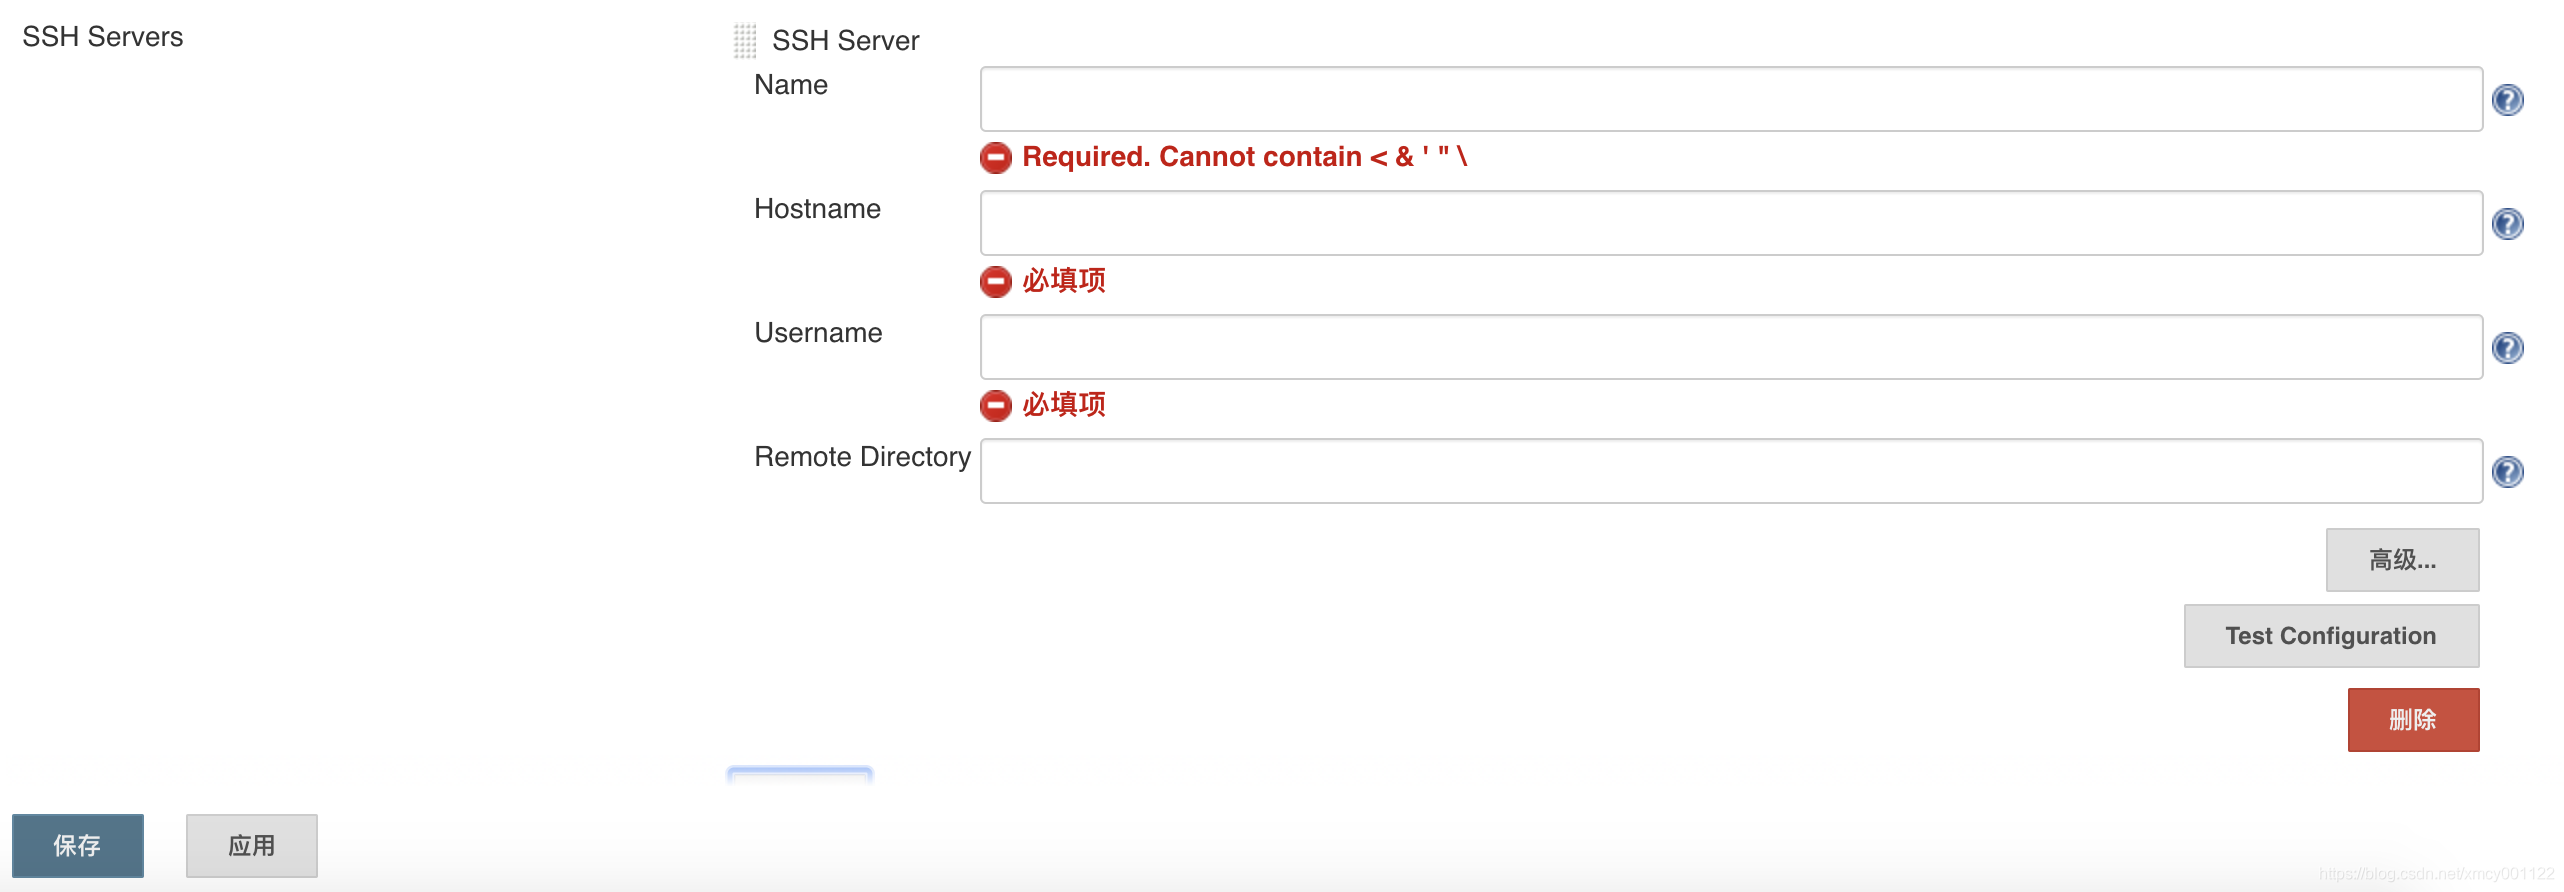Image resolution: width=2564 pixels, height=892 pixels.
Task: Select the Remote Directory label
Action: coord(862,457)
